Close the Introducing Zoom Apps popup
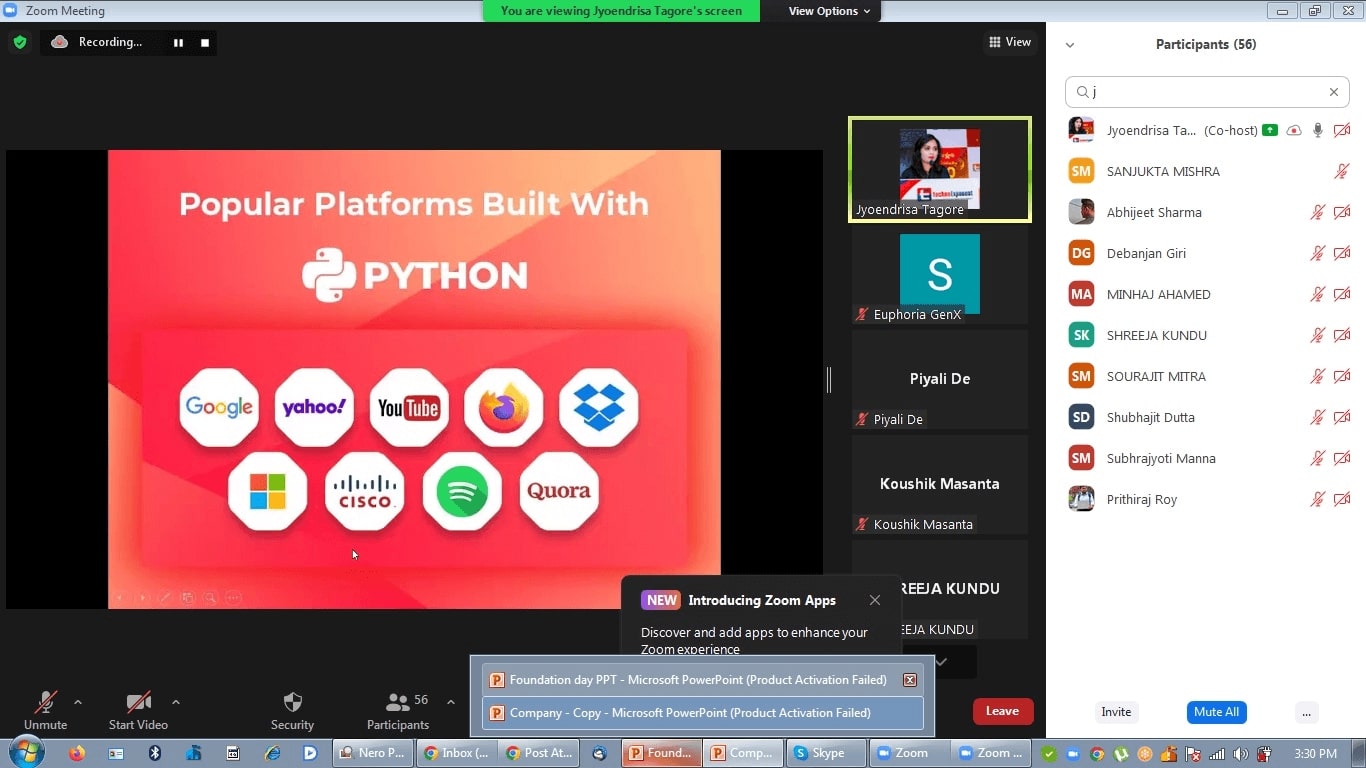This screenshot has height=768, width=1366. (875, 600)
